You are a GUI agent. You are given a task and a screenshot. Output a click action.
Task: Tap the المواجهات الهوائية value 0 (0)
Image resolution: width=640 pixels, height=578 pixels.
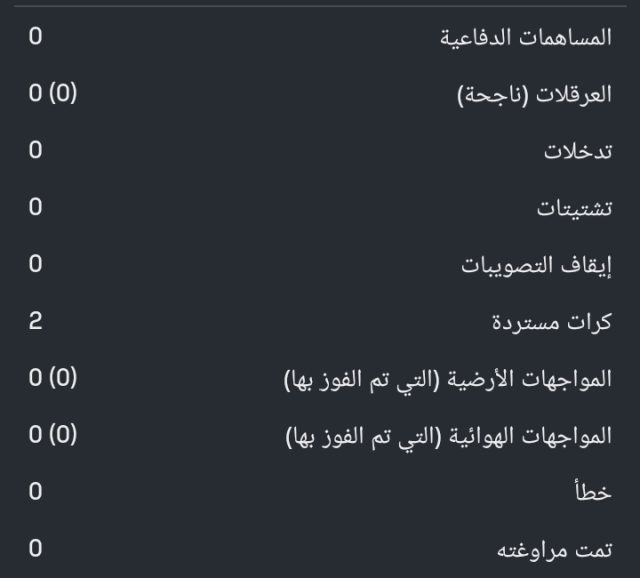pos(52,437)
